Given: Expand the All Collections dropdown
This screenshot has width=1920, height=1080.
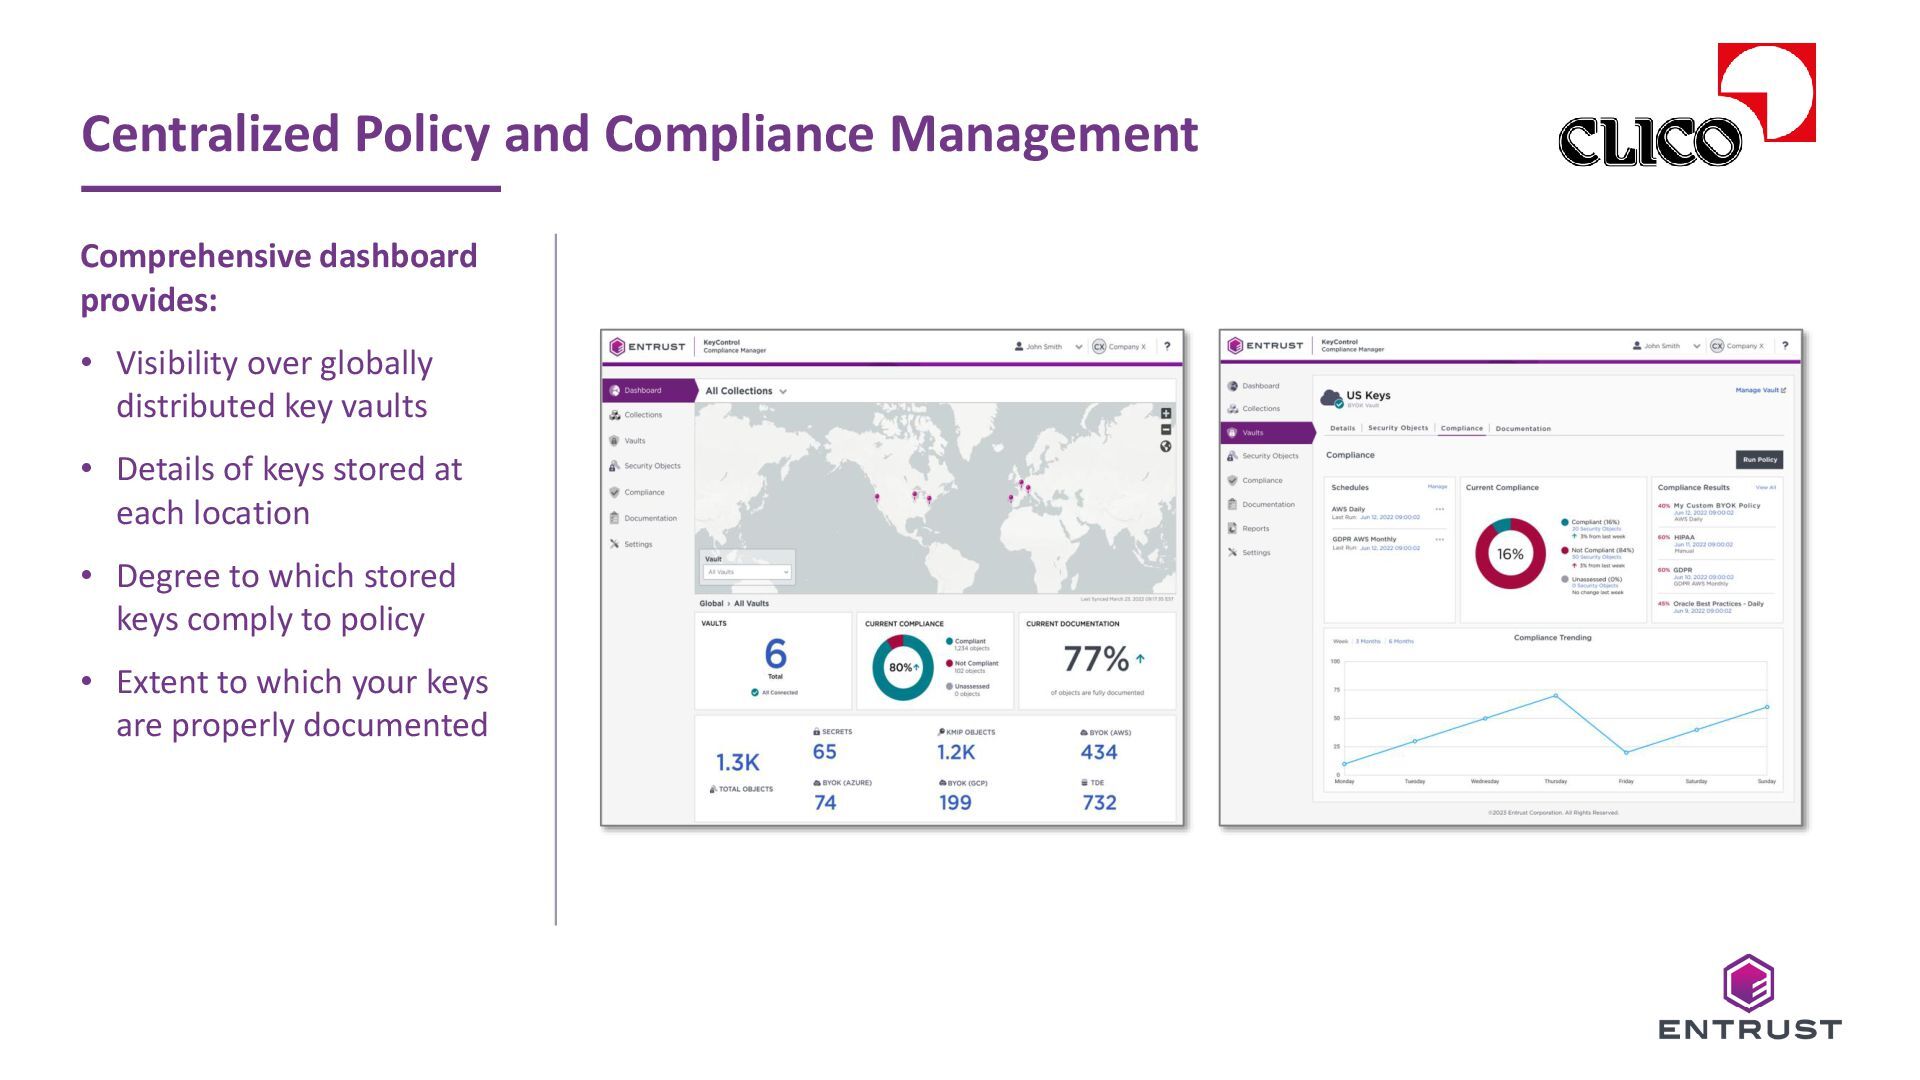Looking at the screenshot, I should (x=746, y=391).
